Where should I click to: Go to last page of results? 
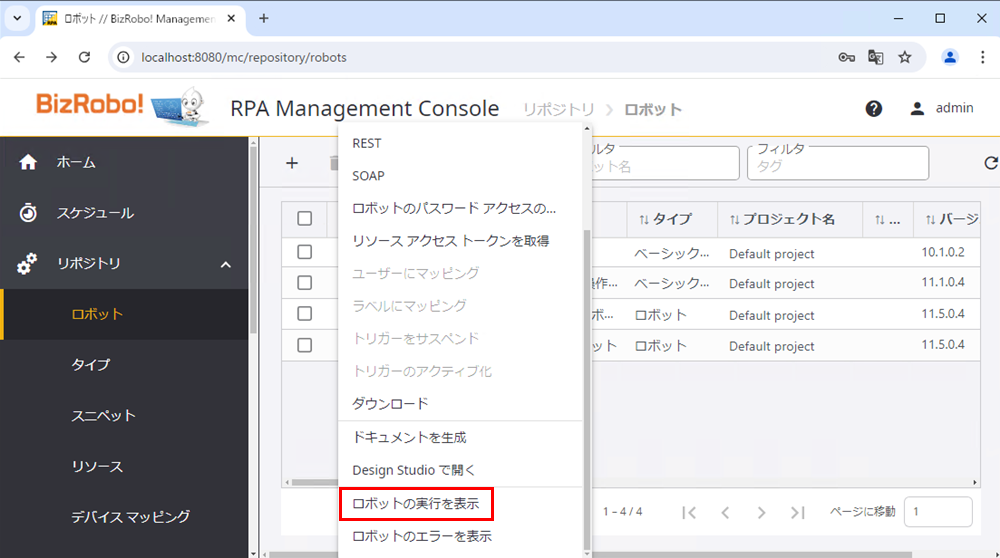pos(797,512)
